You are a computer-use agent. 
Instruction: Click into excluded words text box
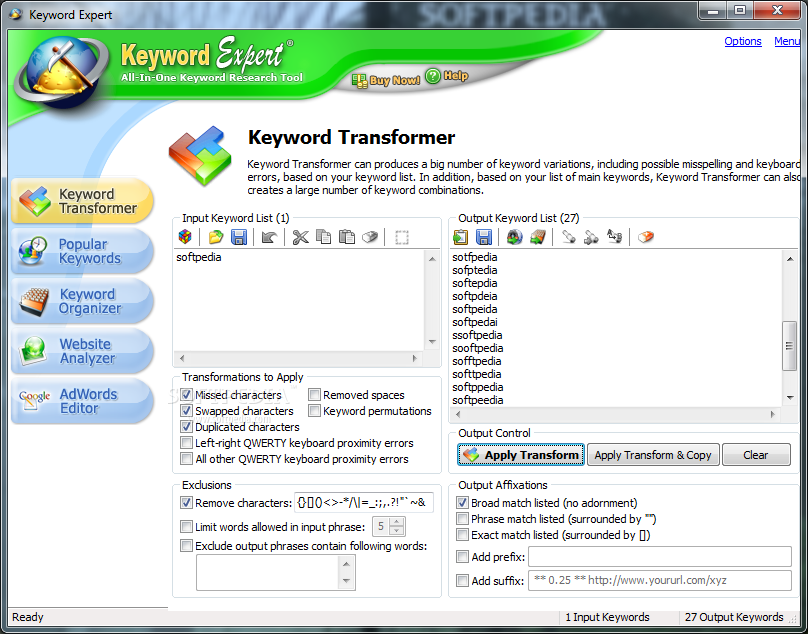[268, 573]
